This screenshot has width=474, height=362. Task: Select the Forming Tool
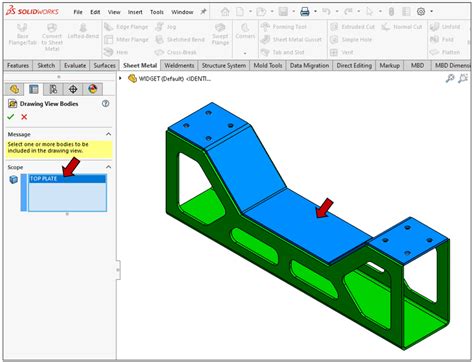(283, 27)
